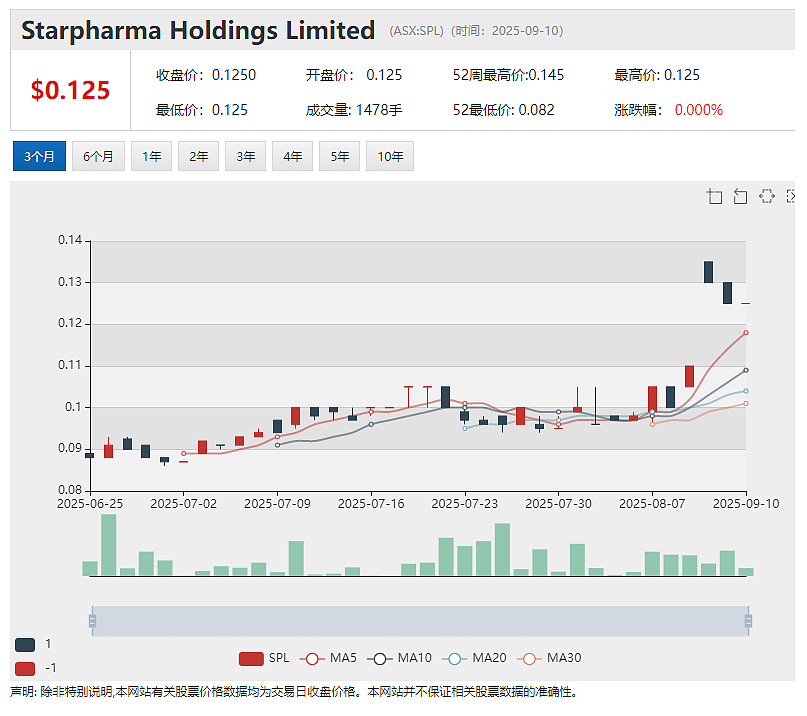
Task: Click the 成交量: 1478手 value
Action: [354, 110]
